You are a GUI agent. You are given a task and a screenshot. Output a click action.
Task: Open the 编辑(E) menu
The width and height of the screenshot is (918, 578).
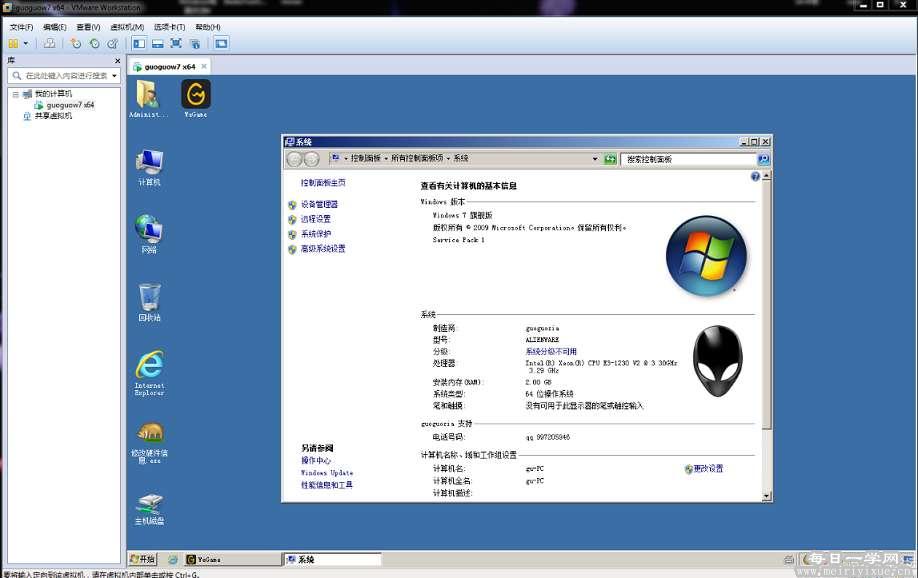tap(54, 27)
